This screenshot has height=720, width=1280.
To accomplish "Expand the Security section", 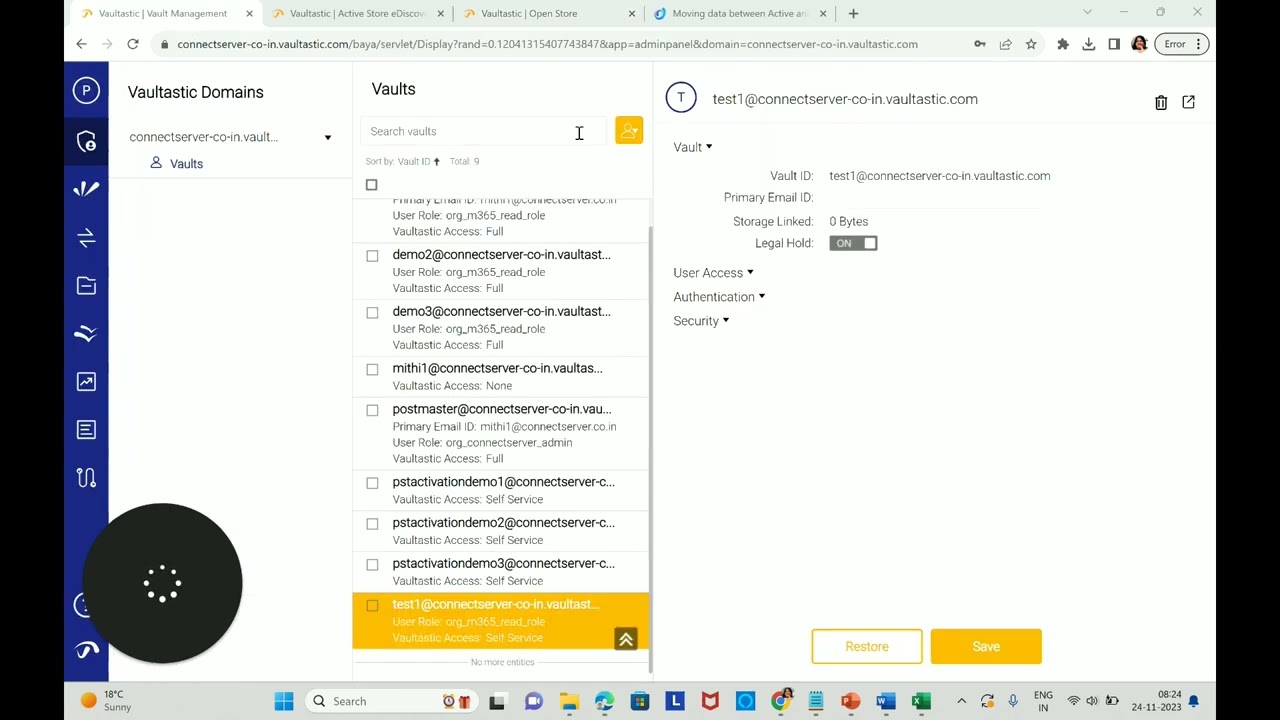I will click(x=701, y=321).
